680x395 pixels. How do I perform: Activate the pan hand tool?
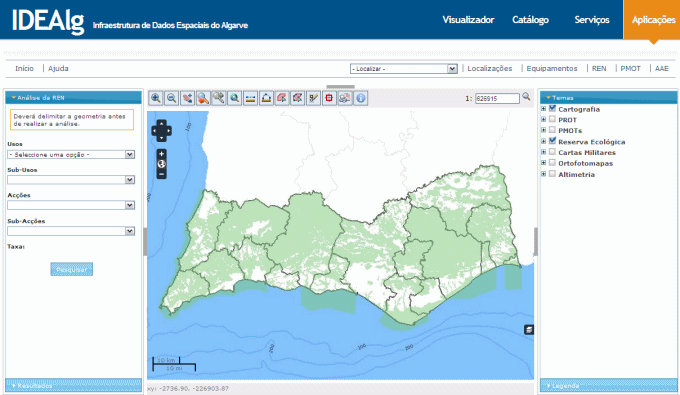(187, 98)
